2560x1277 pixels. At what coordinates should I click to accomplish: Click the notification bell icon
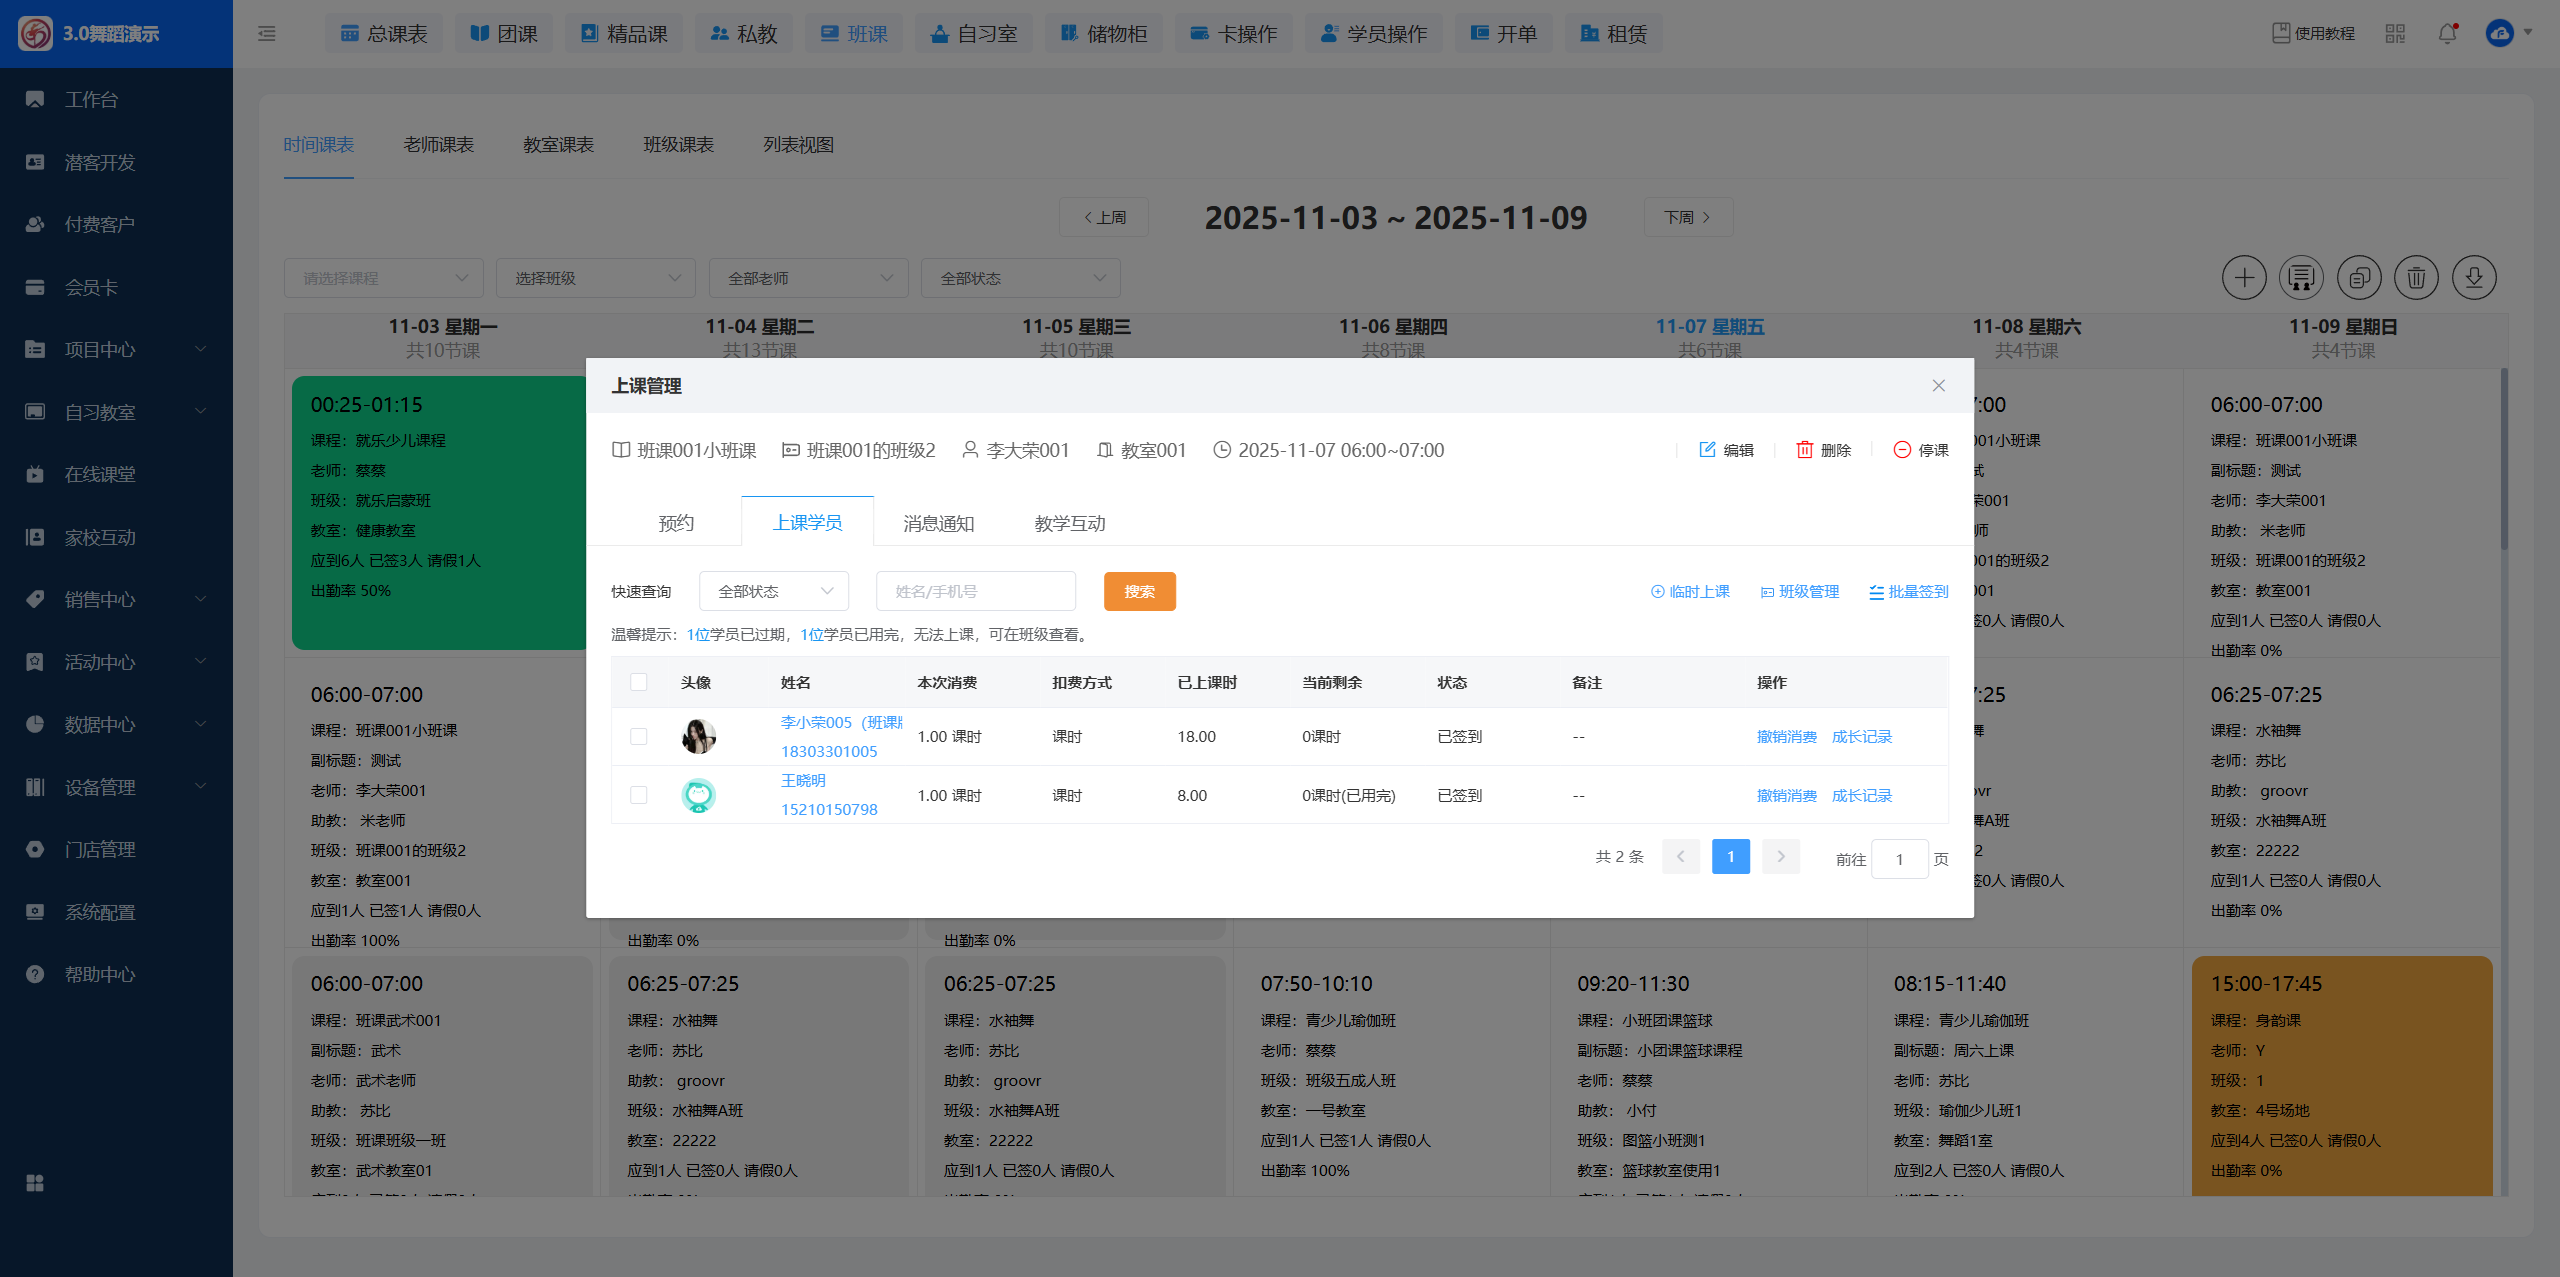[x=2447, y=34]
